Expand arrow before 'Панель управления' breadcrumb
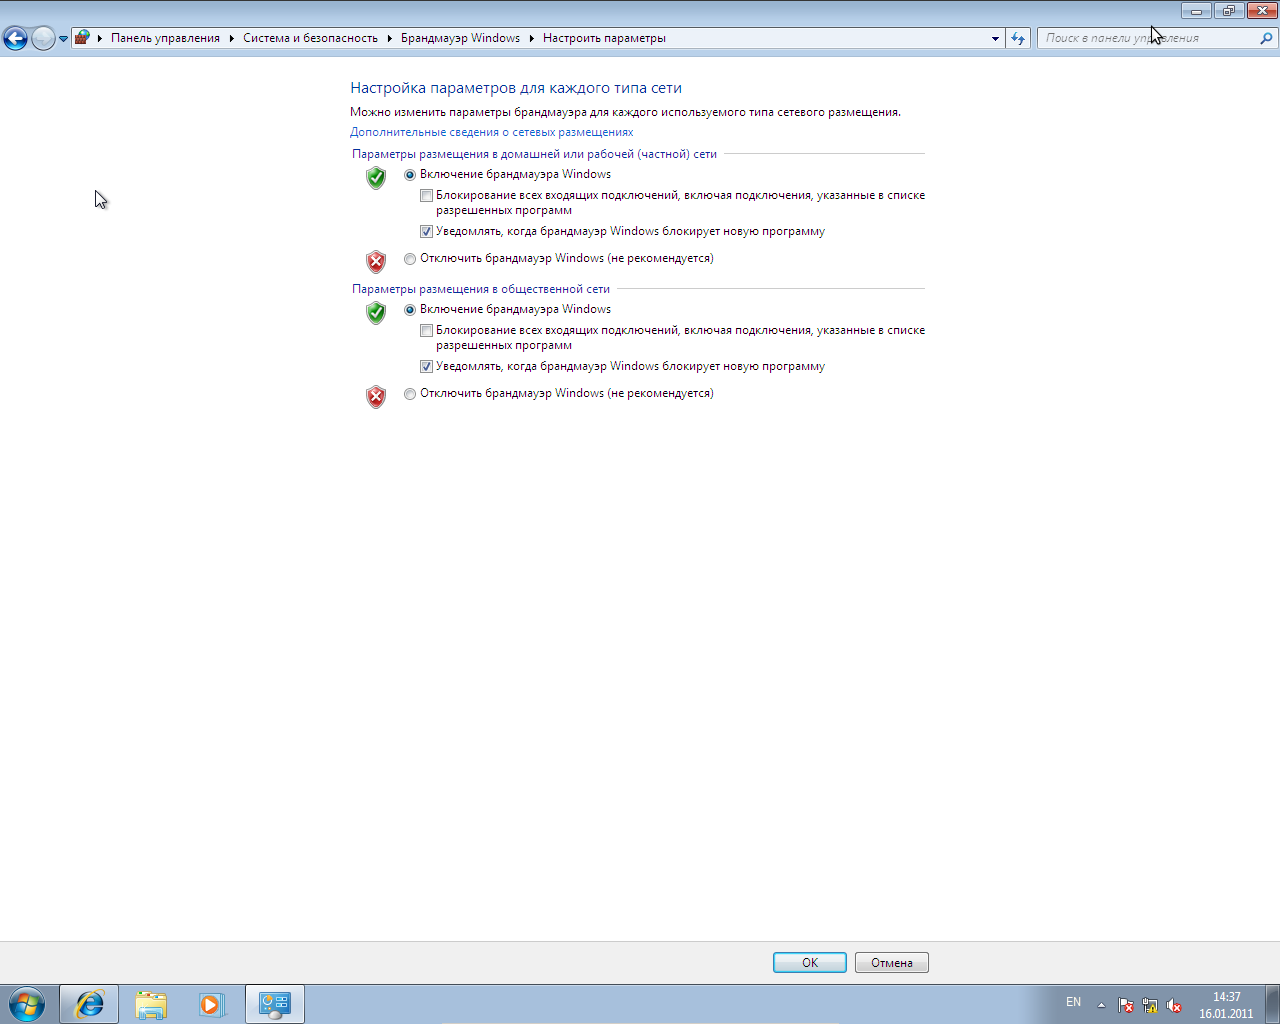The width and height of the screenshot is (1280, 1024). point(100,38)
